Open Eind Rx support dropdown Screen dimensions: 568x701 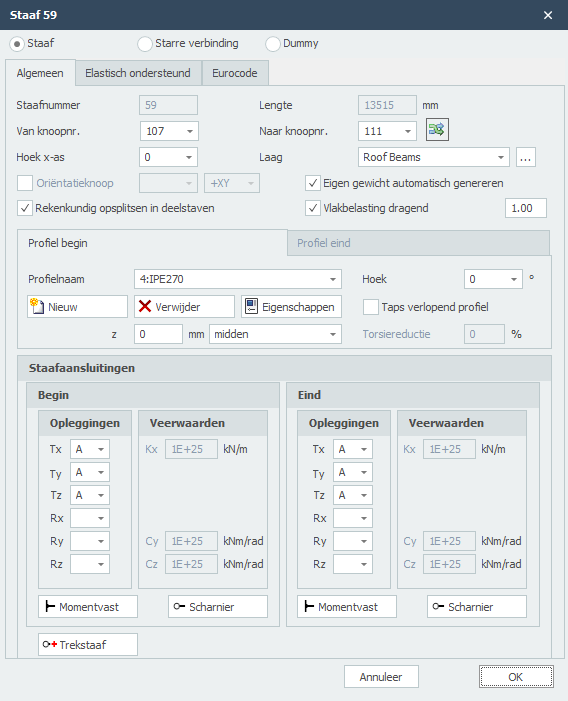364,518
